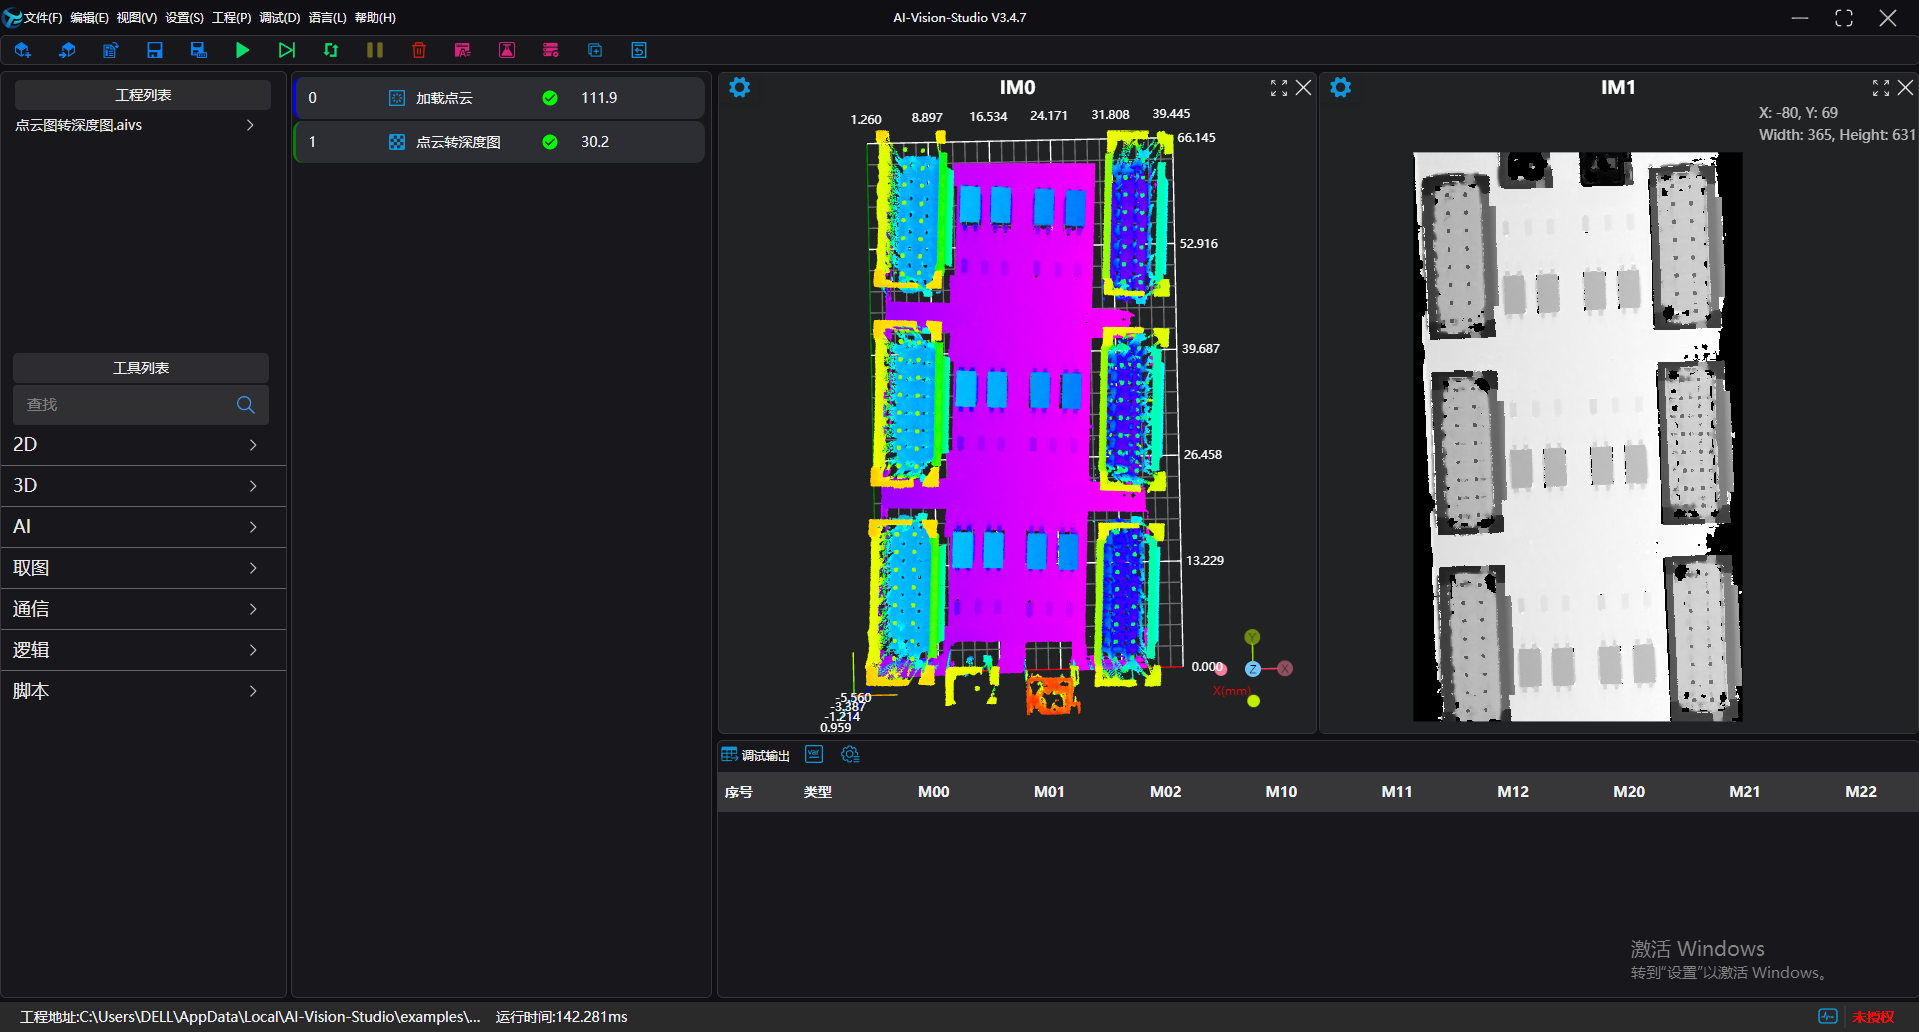Click the magnifier search icon in tool list
Screen dimensions: 1919x1032
(x=246, y=405)
